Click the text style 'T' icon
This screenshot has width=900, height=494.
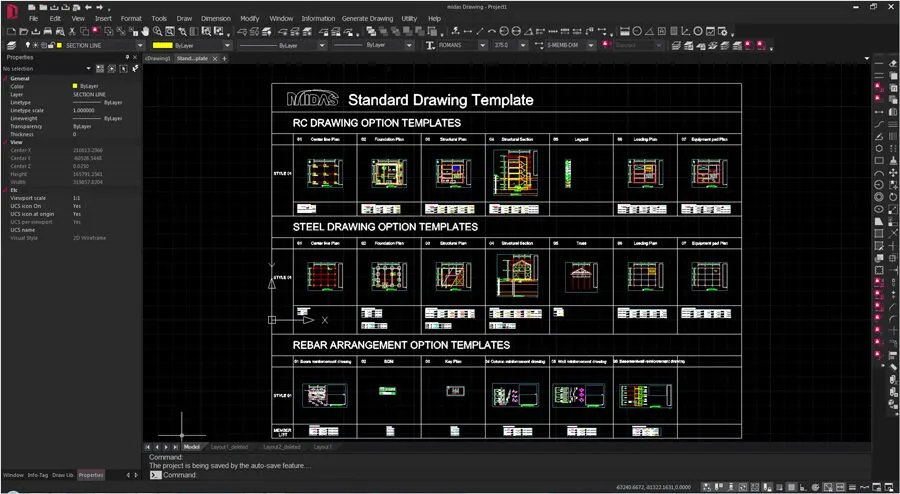(x=431, y=45)
